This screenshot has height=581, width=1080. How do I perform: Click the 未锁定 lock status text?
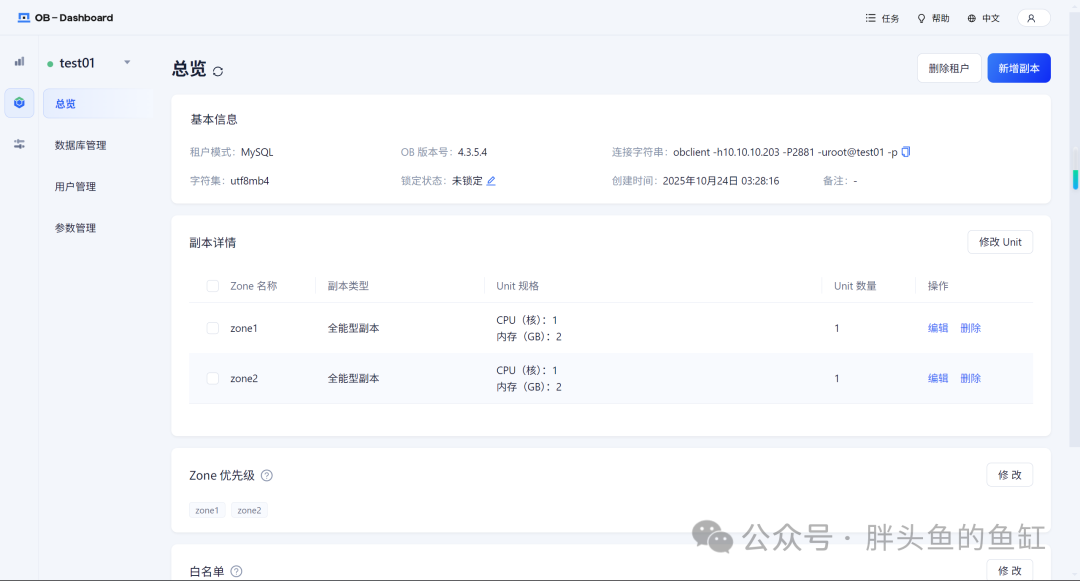tap(467, 181)
